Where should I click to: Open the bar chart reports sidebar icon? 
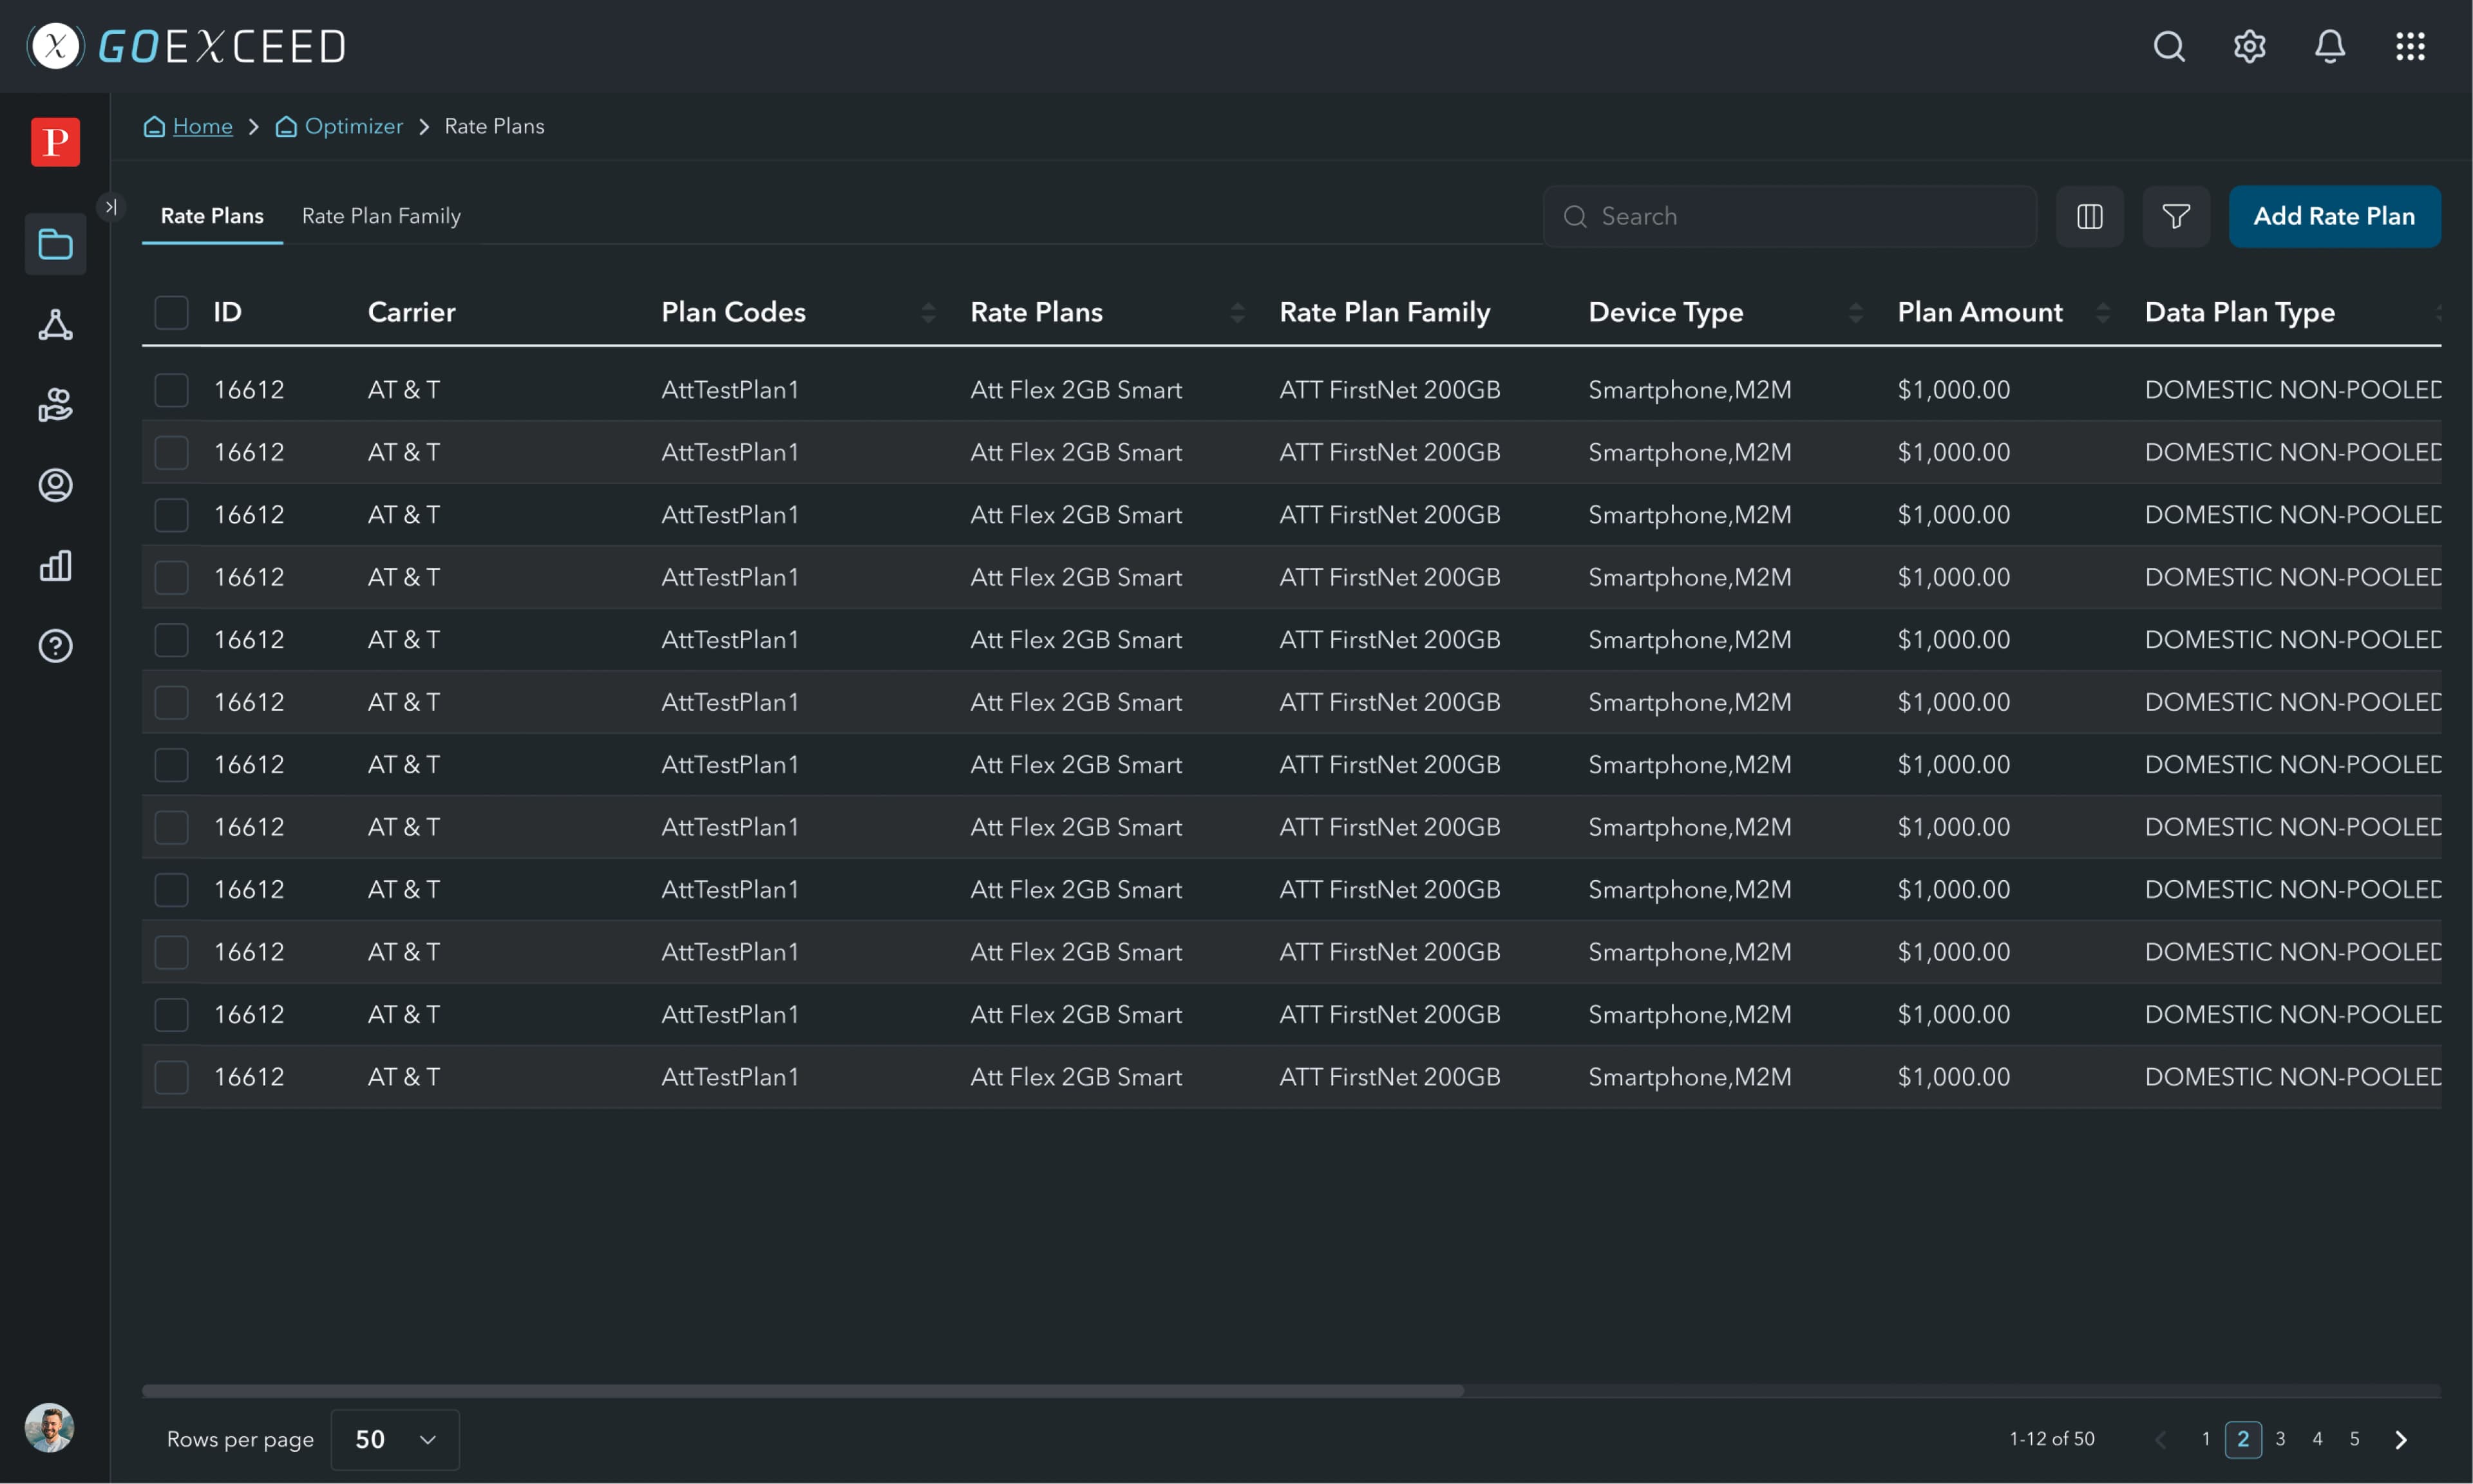coord(55,566)
